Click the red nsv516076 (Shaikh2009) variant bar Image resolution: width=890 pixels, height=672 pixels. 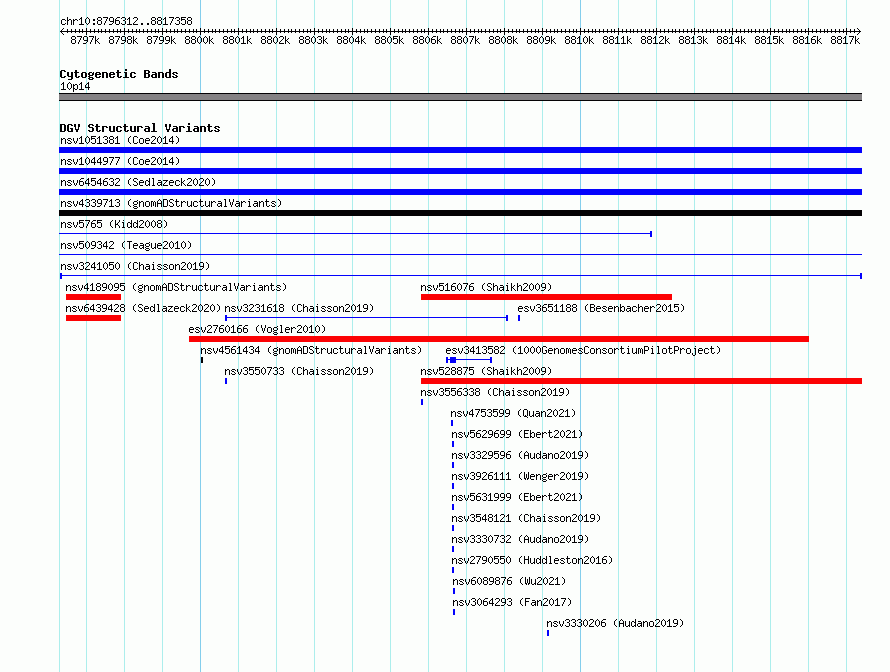(x=546, y=297)
